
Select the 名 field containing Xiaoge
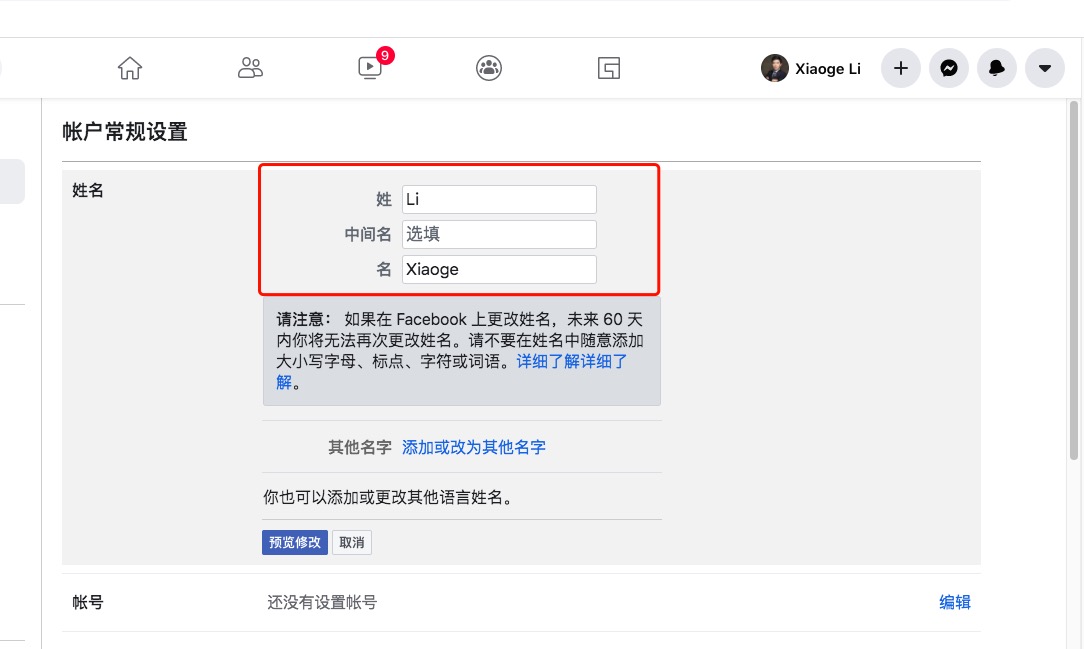point(498,268)
